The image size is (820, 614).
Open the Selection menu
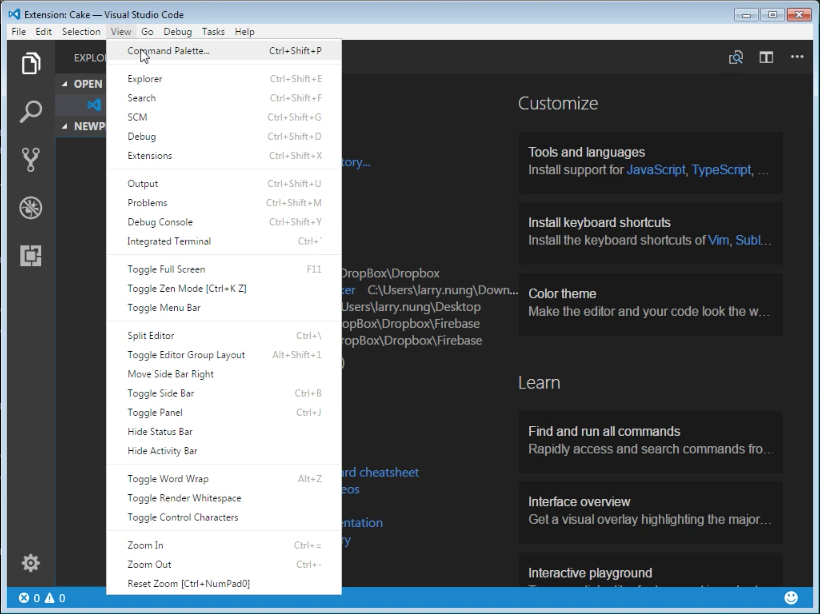(81, 31)
